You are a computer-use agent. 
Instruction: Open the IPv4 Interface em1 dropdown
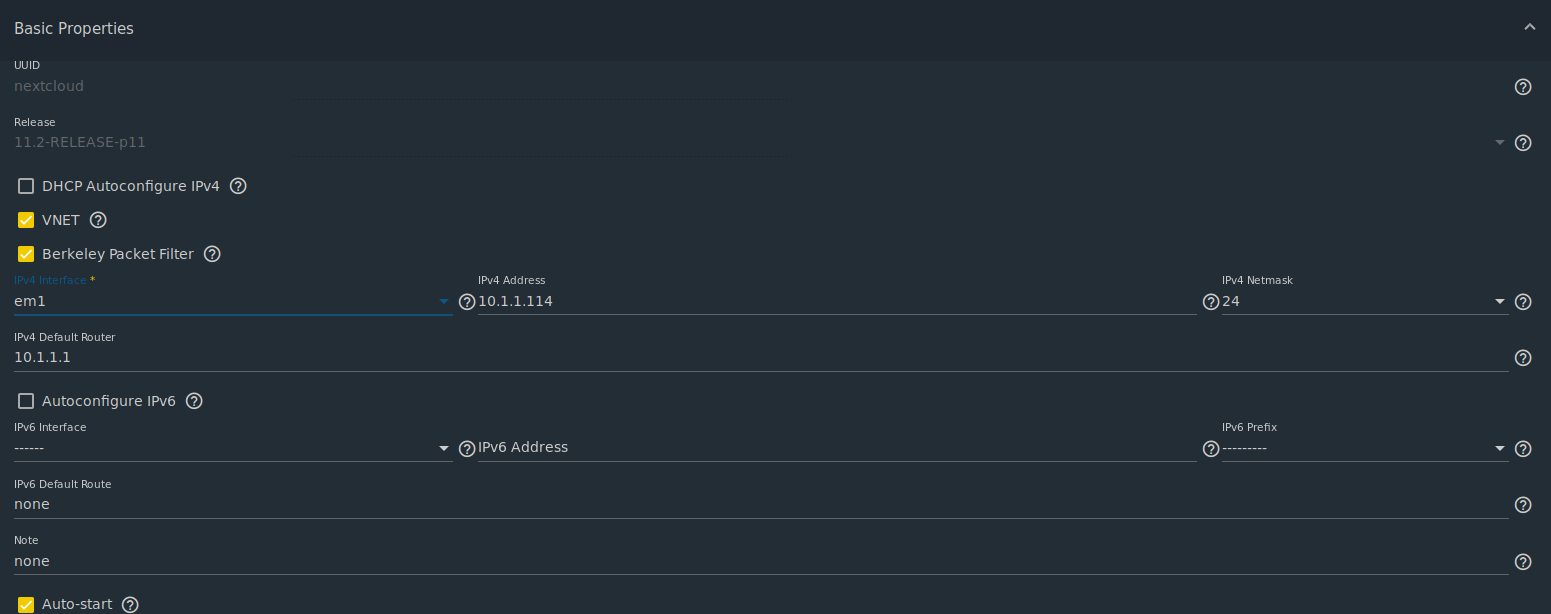233,301
